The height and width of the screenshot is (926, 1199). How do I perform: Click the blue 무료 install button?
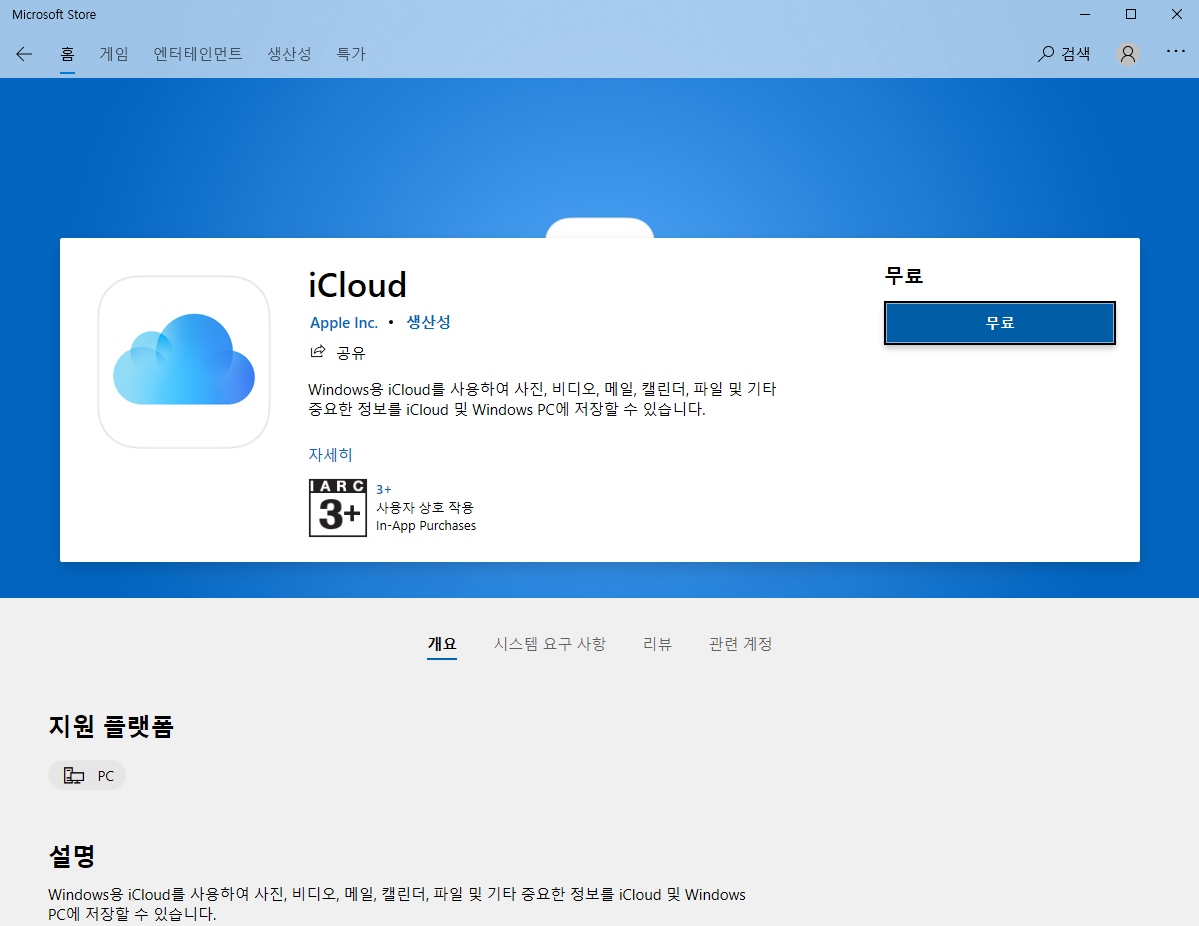(999, 323)
